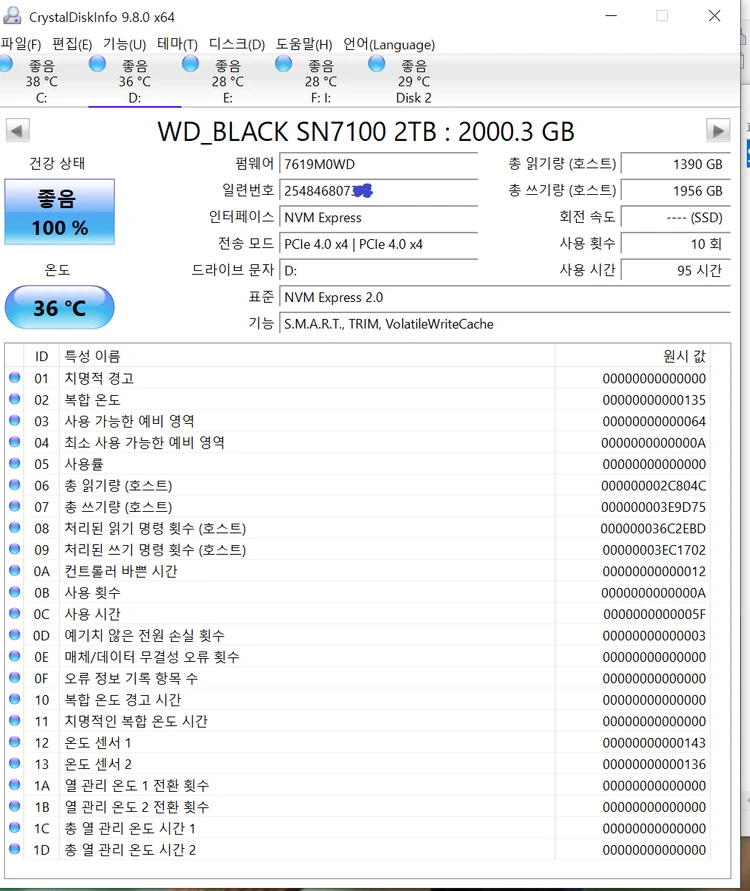Click the features field S.M.A.R.T., TRIM
Viewport: 750px width, 891px height.
click(x=505, y=324)
